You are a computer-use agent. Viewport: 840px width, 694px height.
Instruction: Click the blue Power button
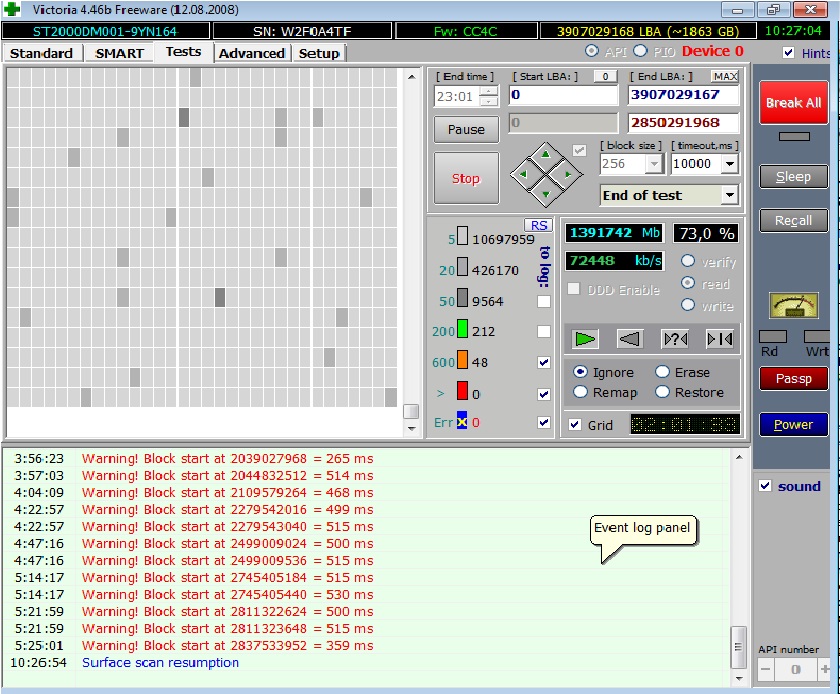click(x=793, y=424)
